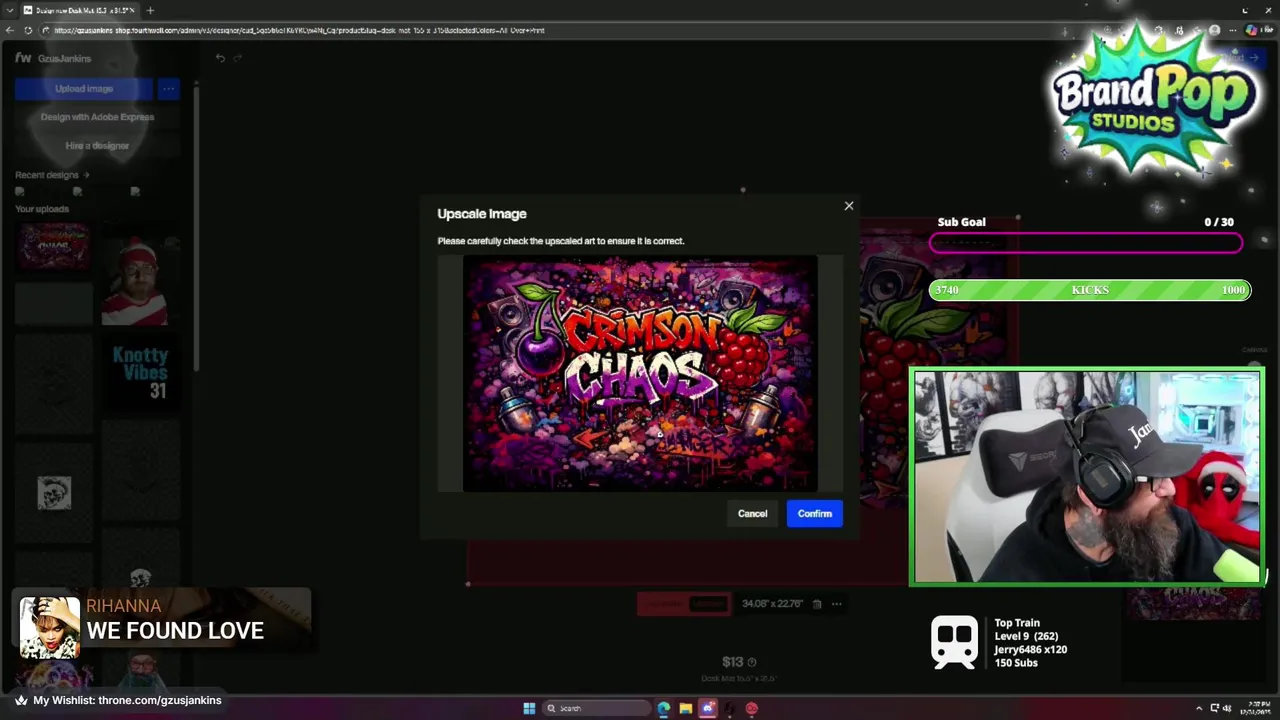1280x720 pixels.
Task: Delete the design using trash icon
Action: click(x=817, y=604)
